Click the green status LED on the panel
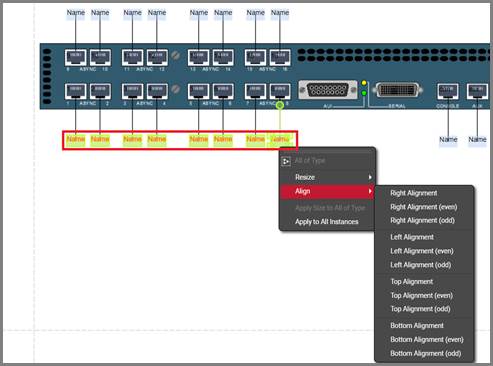Viewport: 493px width, 366px height. (x=364, y=93)
